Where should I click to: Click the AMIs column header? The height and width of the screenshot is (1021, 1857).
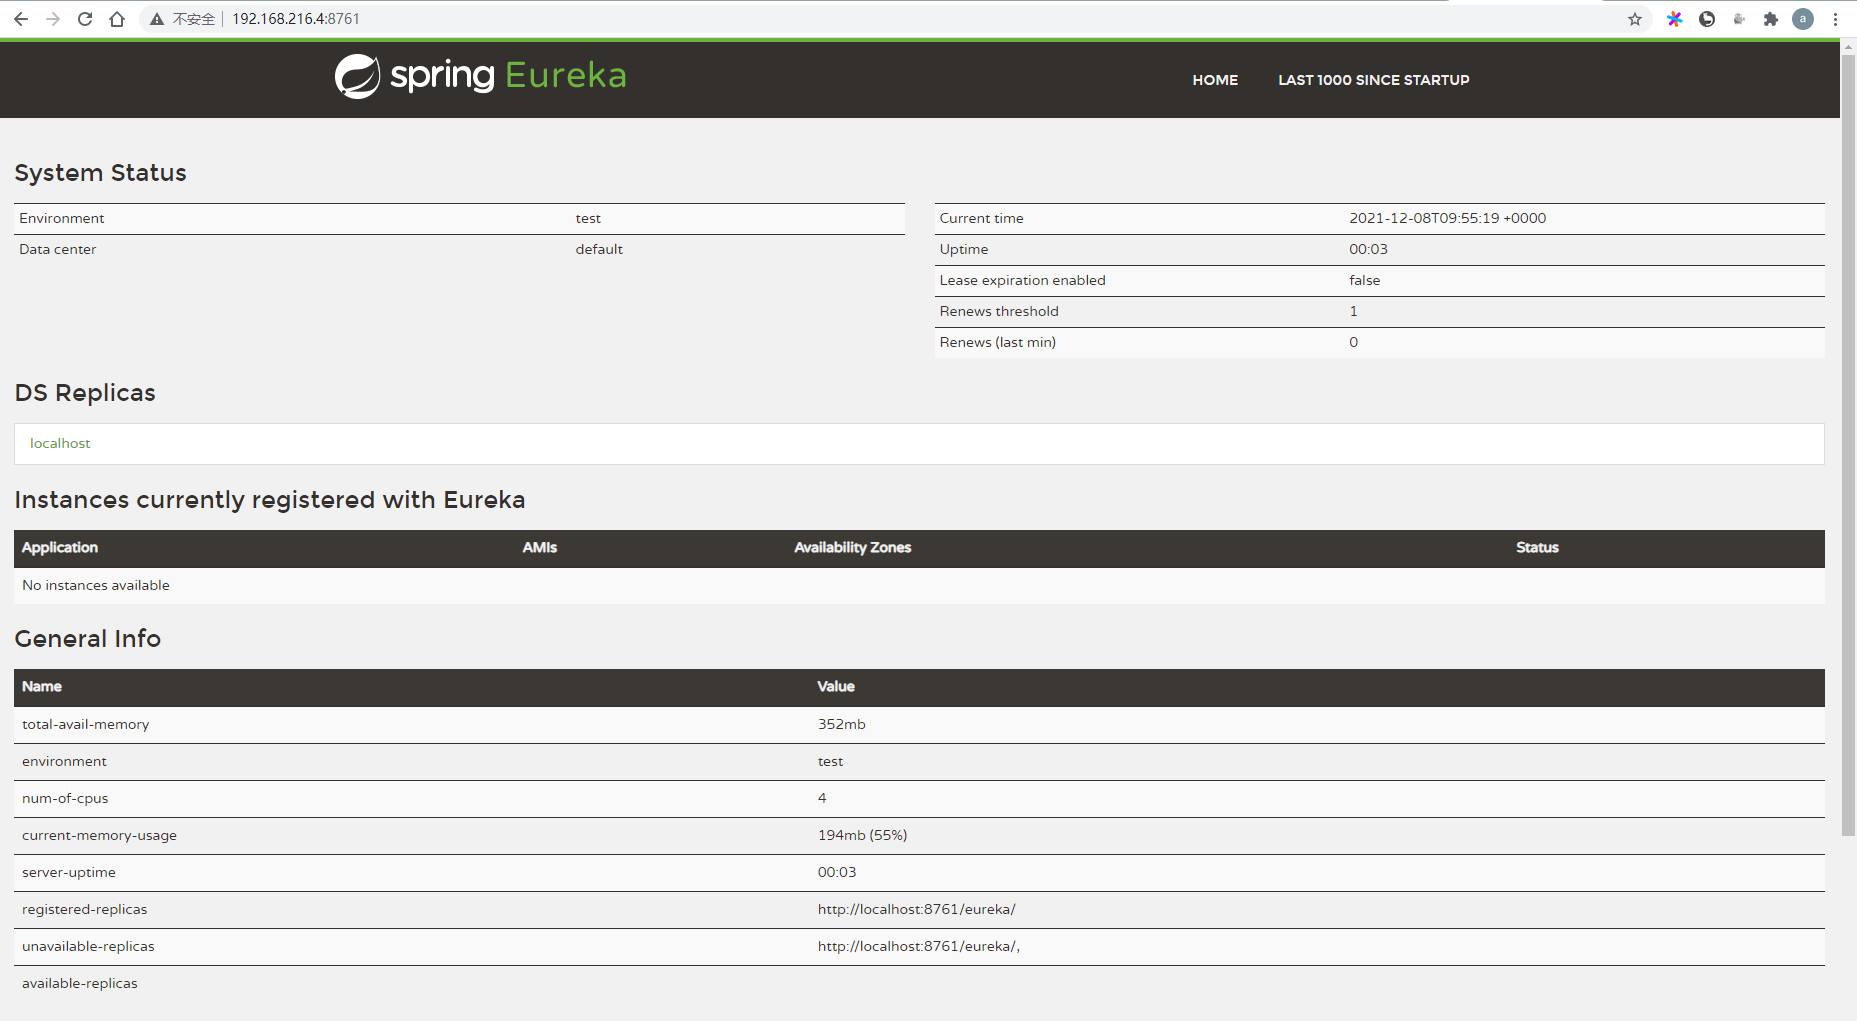coord(540,548)
